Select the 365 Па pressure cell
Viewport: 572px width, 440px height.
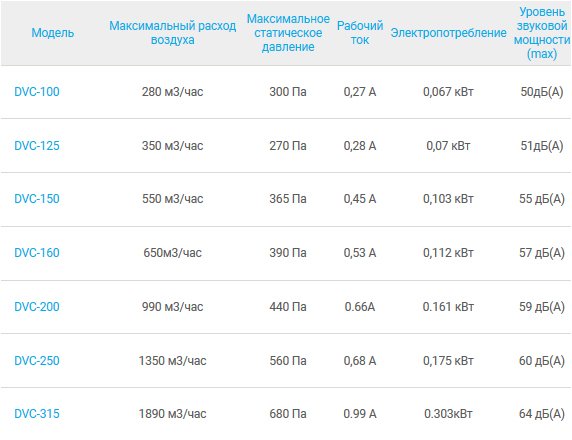point(288,199)
